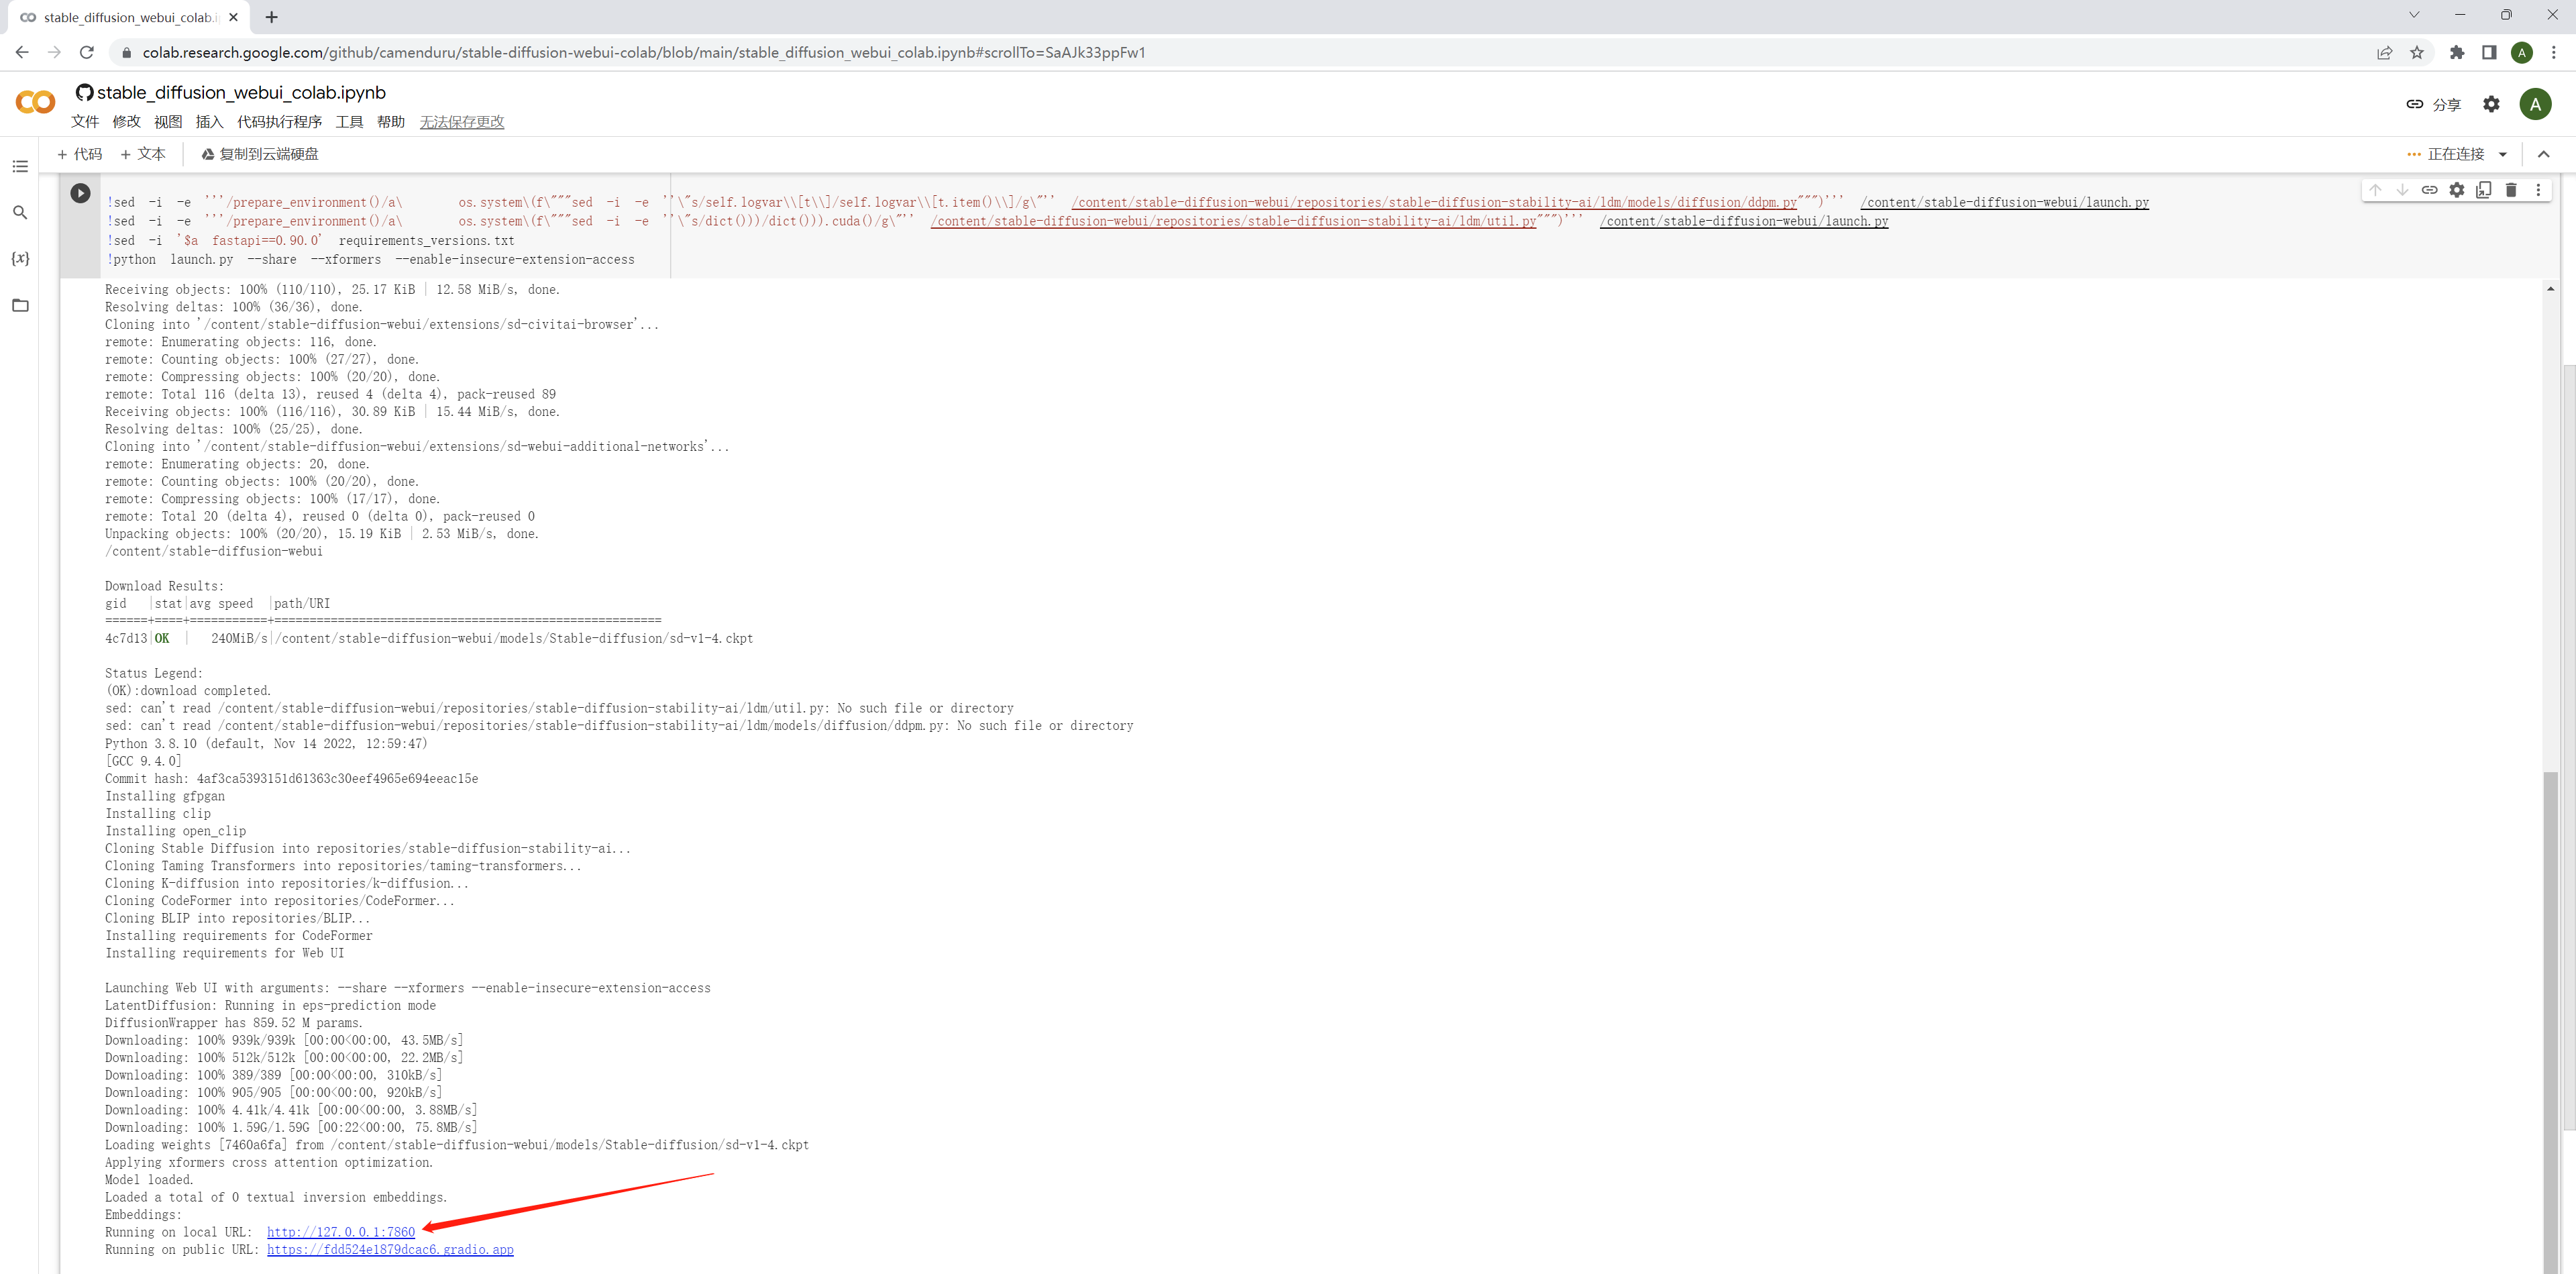Open the 代码执行程序 menu
Image resolution: width=2576 pixels, height=1274 pixels.
279,122
